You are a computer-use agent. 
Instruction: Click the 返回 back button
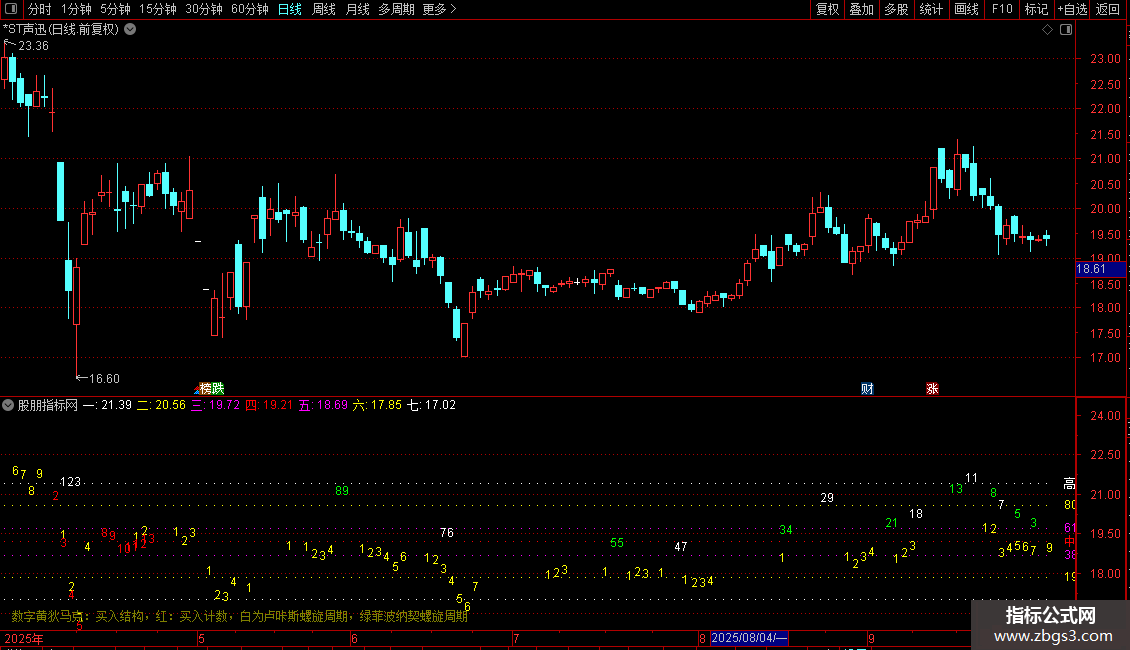1108,9
